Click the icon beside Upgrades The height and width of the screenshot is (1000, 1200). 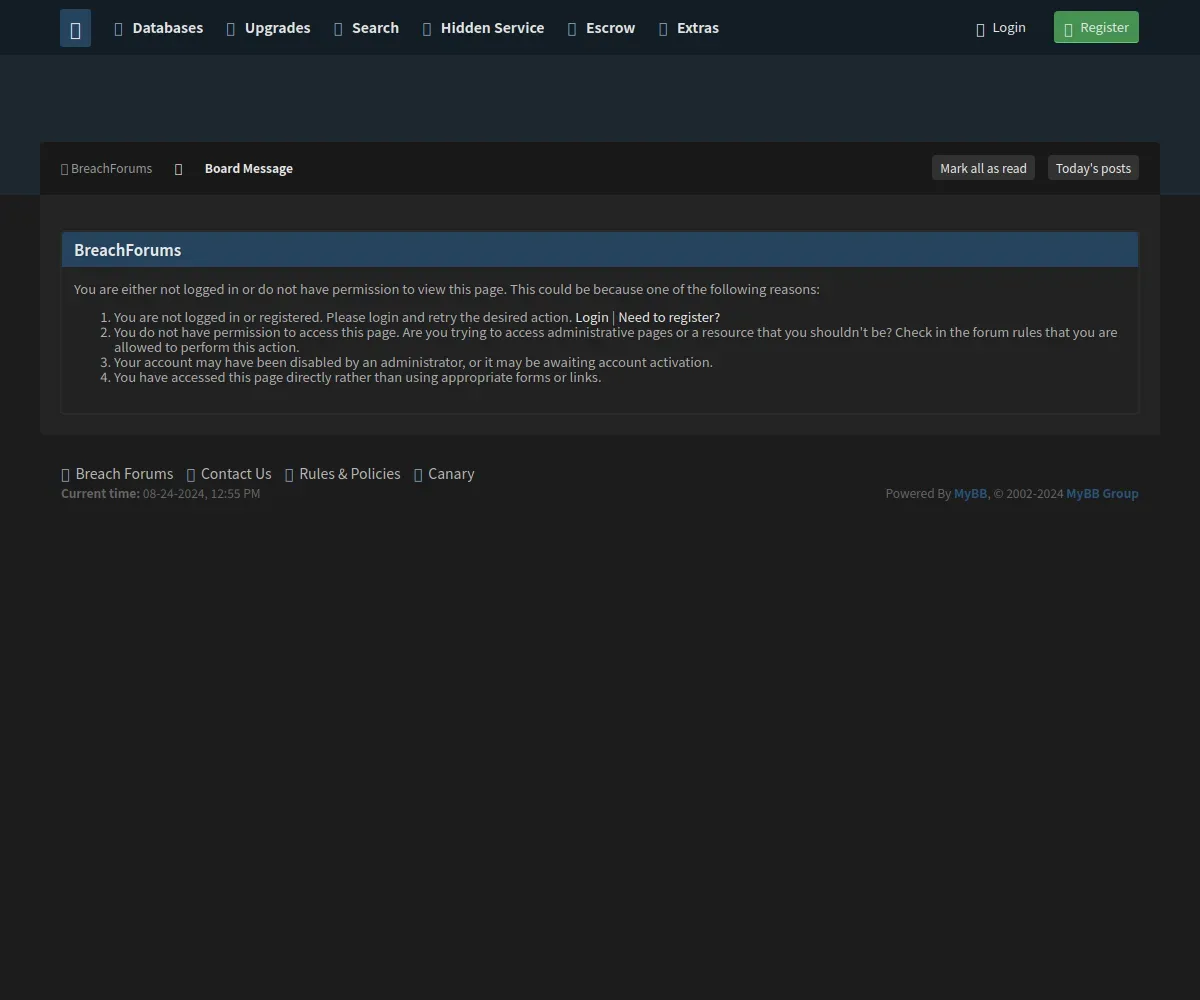pyautogui.click(x=231, y=29)
